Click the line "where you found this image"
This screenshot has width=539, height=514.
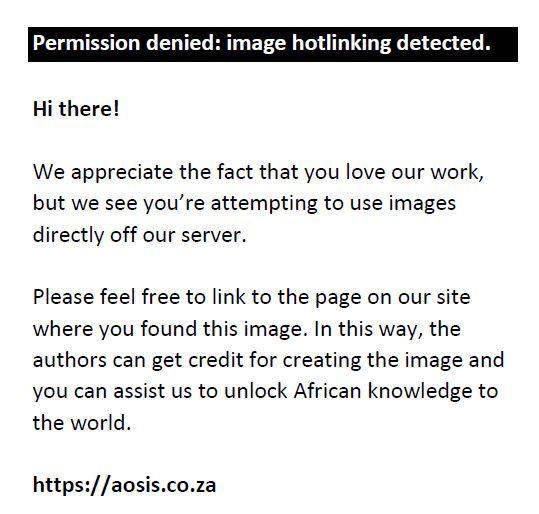[x=246, y=329]
